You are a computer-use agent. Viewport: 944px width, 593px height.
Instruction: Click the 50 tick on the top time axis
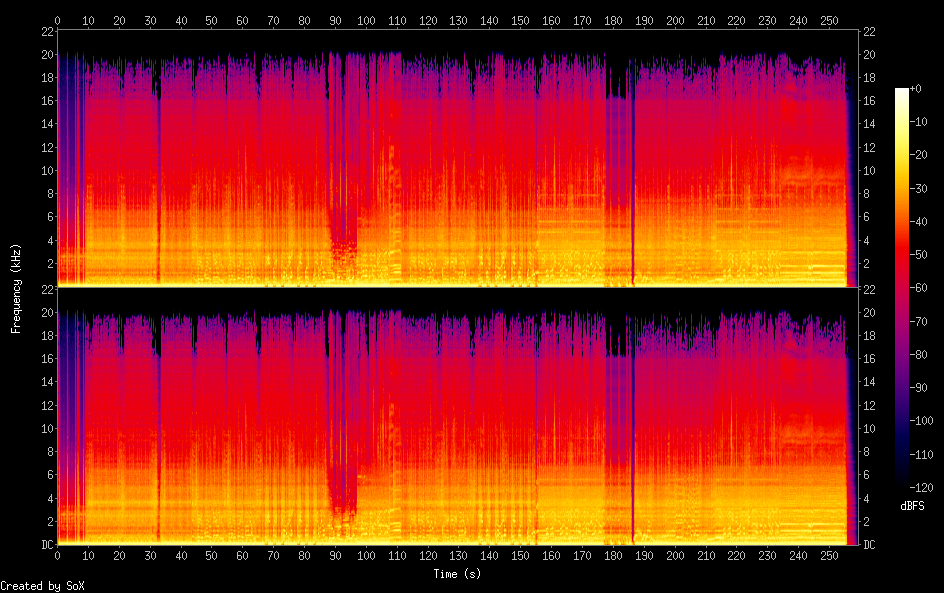[x=212, y=20]
